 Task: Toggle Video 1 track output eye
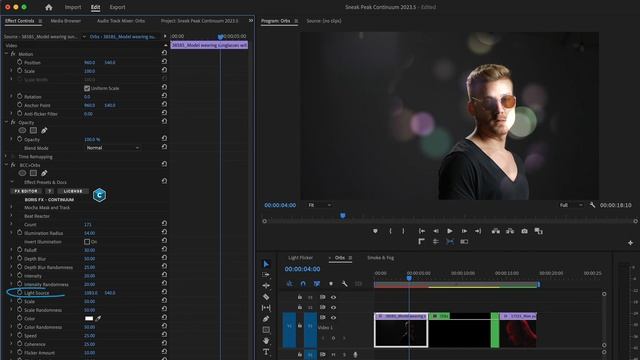[x=333, y=317]
